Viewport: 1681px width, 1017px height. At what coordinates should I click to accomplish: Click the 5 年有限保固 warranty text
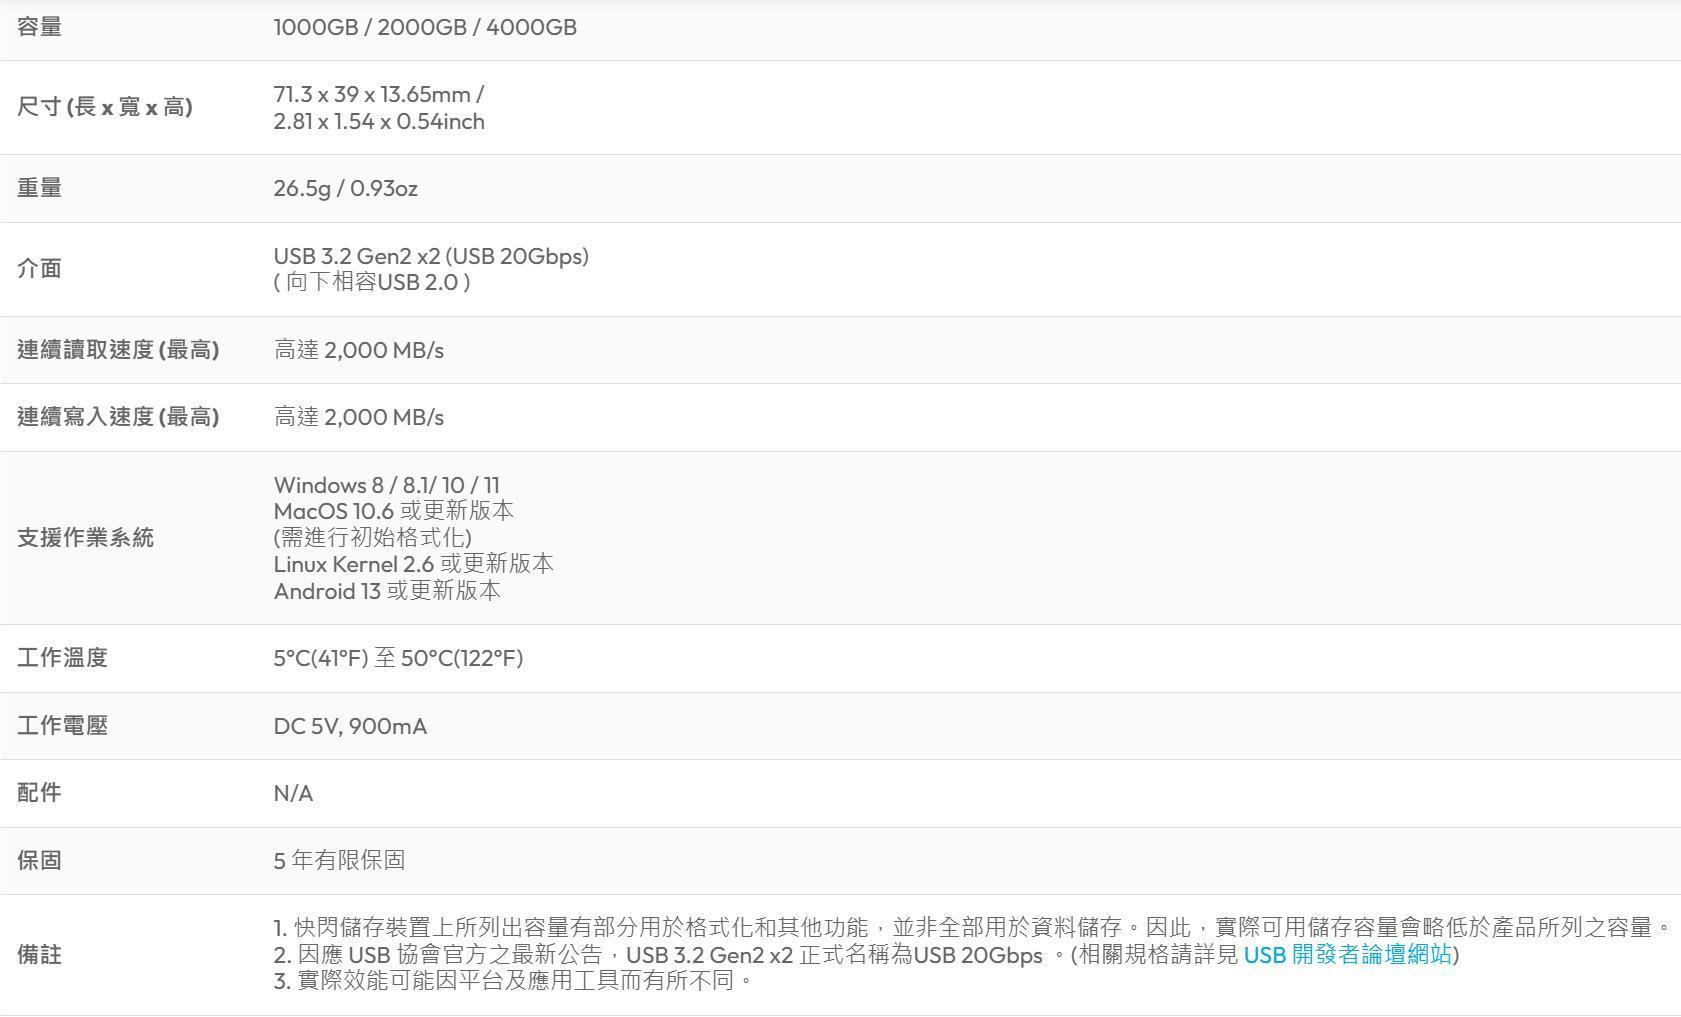tap(339, 860)
